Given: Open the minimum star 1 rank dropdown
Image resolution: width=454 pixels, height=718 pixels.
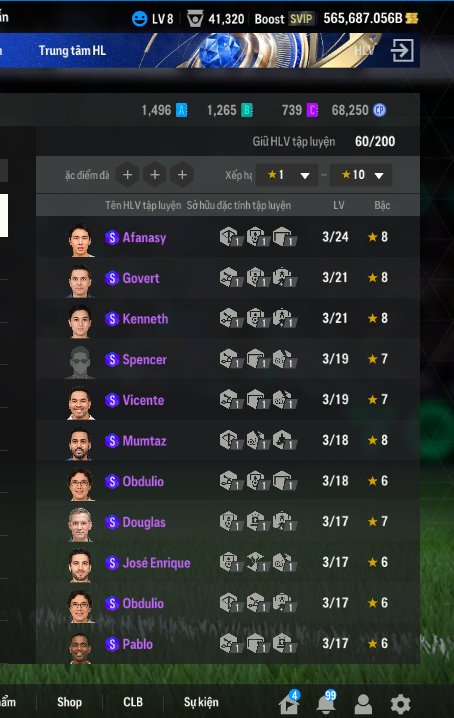Looking at the screenshot, I should (287, 175).
